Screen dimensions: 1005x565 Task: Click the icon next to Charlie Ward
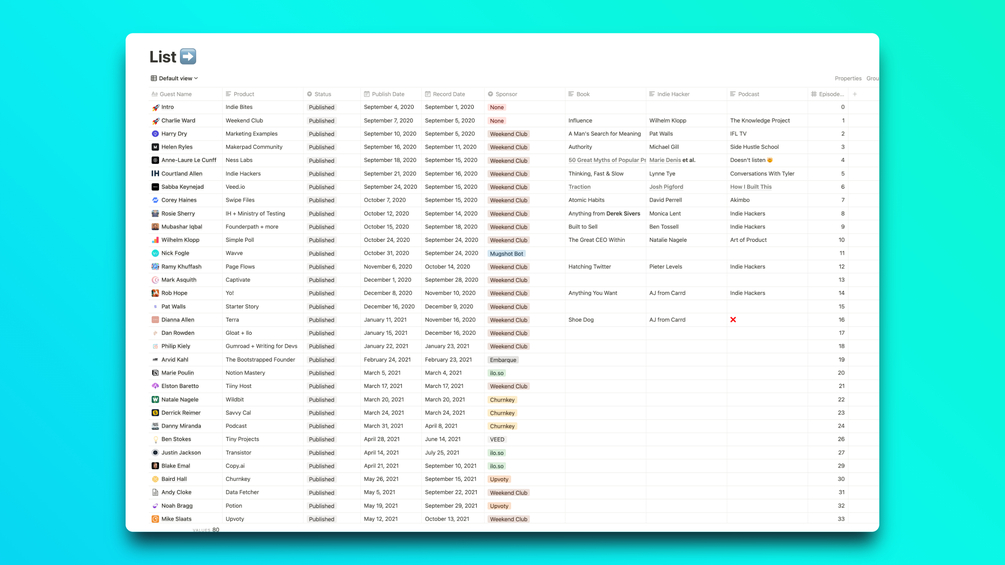(155, 120)
